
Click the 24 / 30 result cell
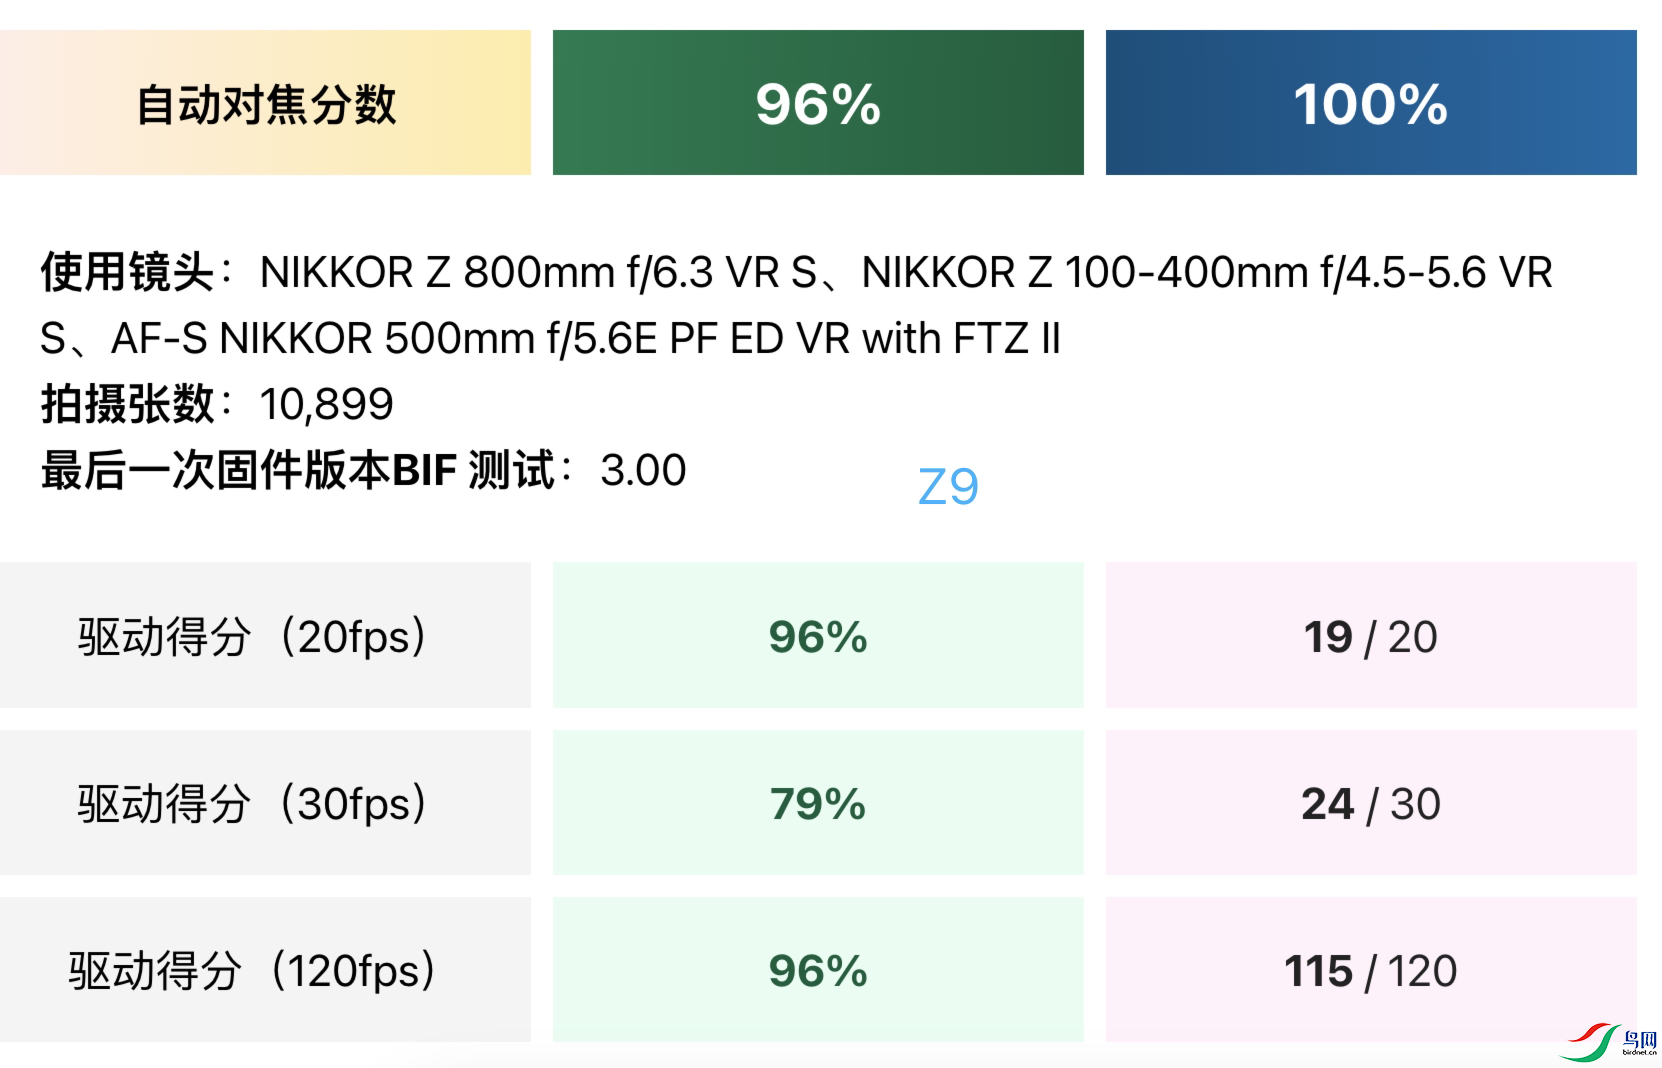click(1370, 803)
